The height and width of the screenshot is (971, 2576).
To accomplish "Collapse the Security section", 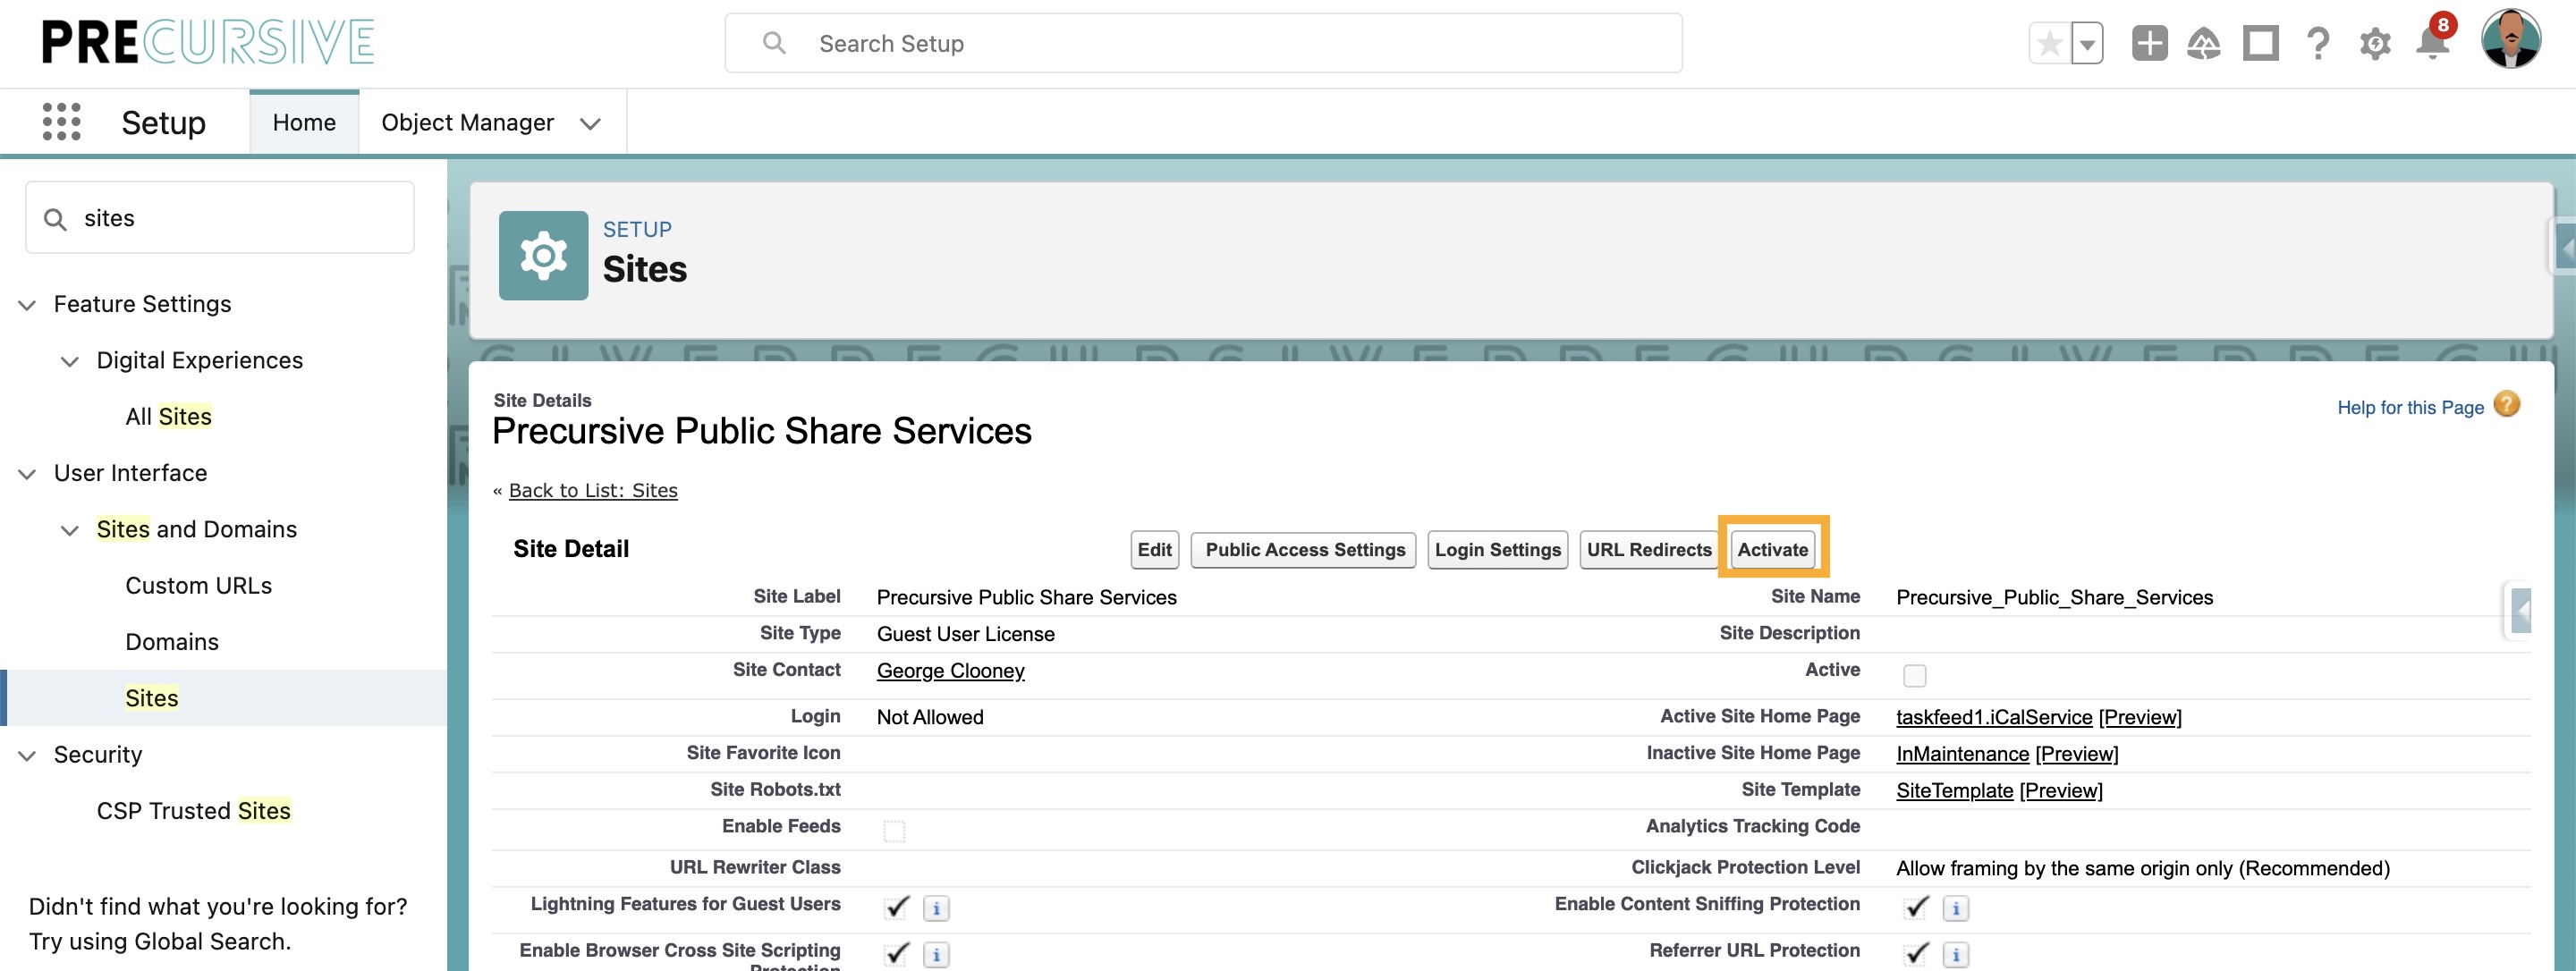I will [x=26, y=755].
